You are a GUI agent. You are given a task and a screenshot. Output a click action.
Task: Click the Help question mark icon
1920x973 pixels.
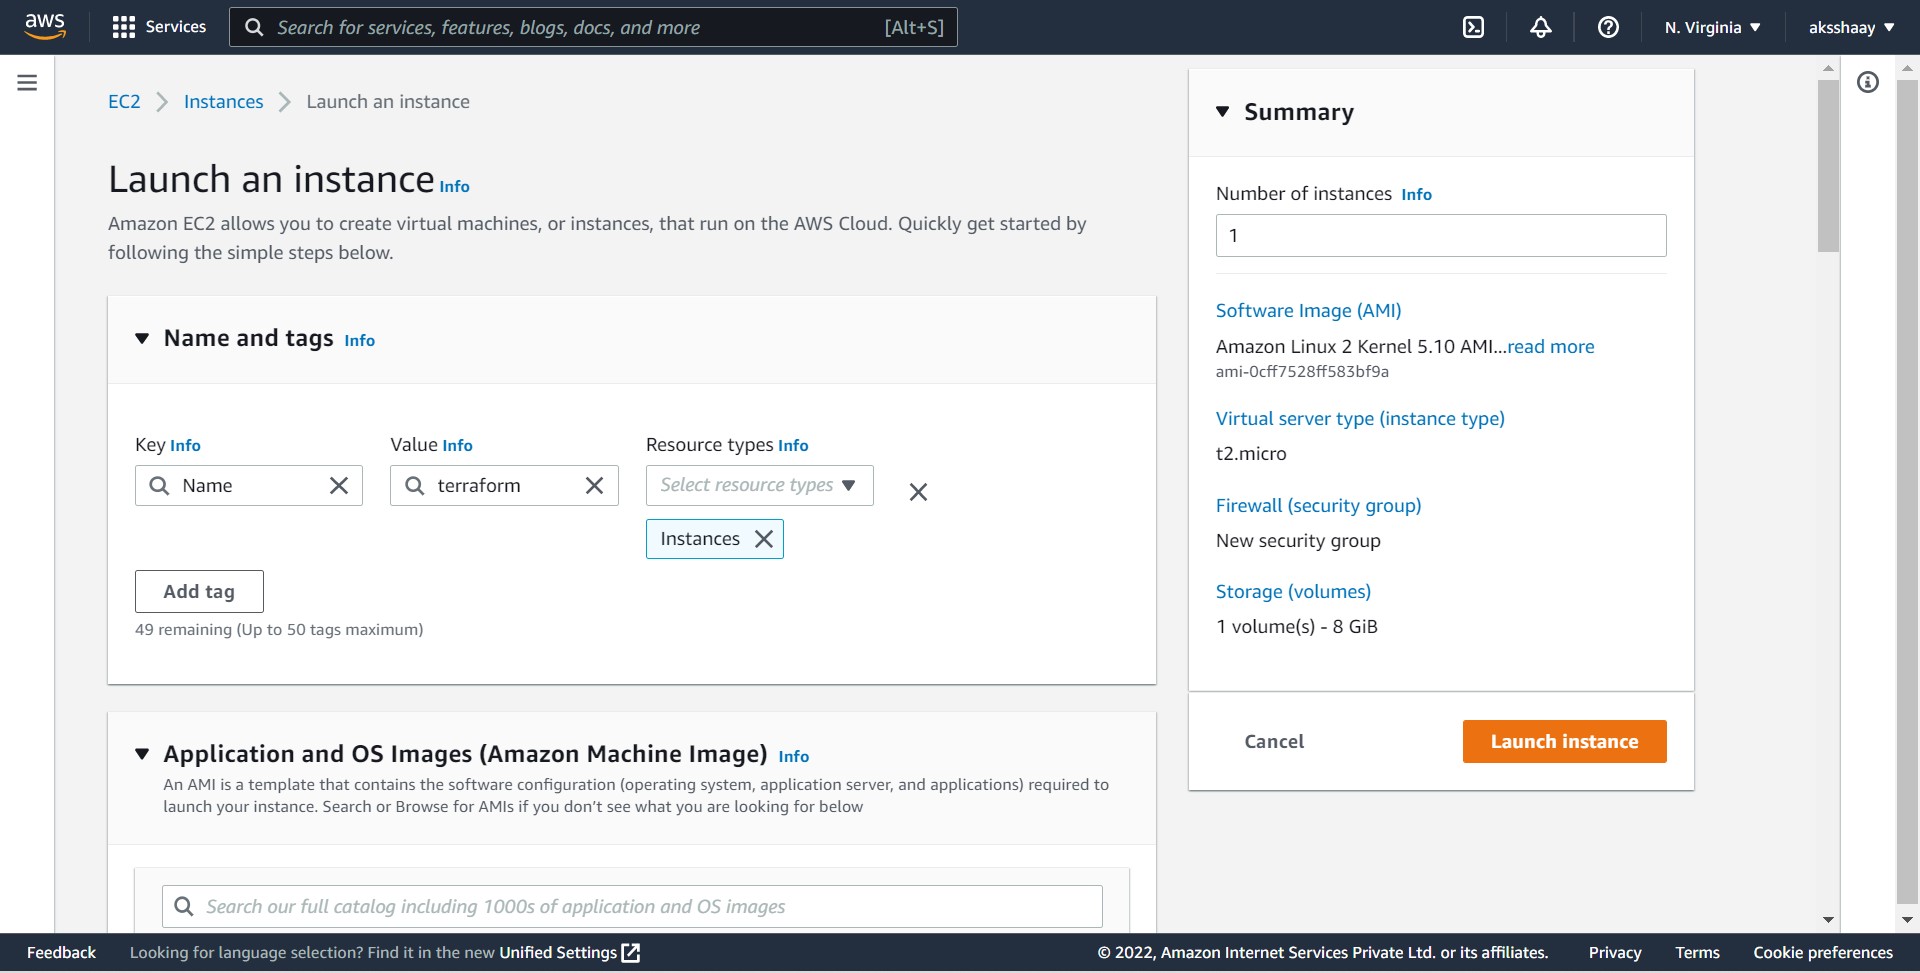(x=1607, y=27)
